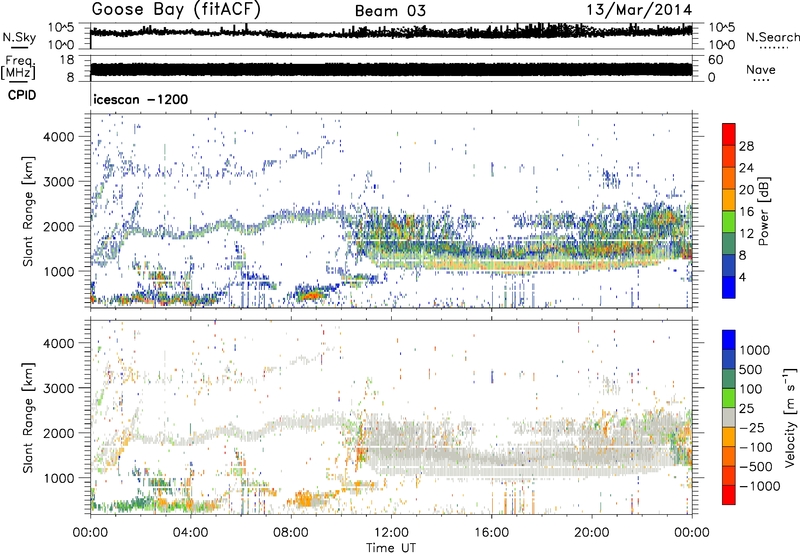Screen dimensions: 800x554
Task: Select the 'Goose Bay (fitACF)' title text
Action: [x=176, y=10]
